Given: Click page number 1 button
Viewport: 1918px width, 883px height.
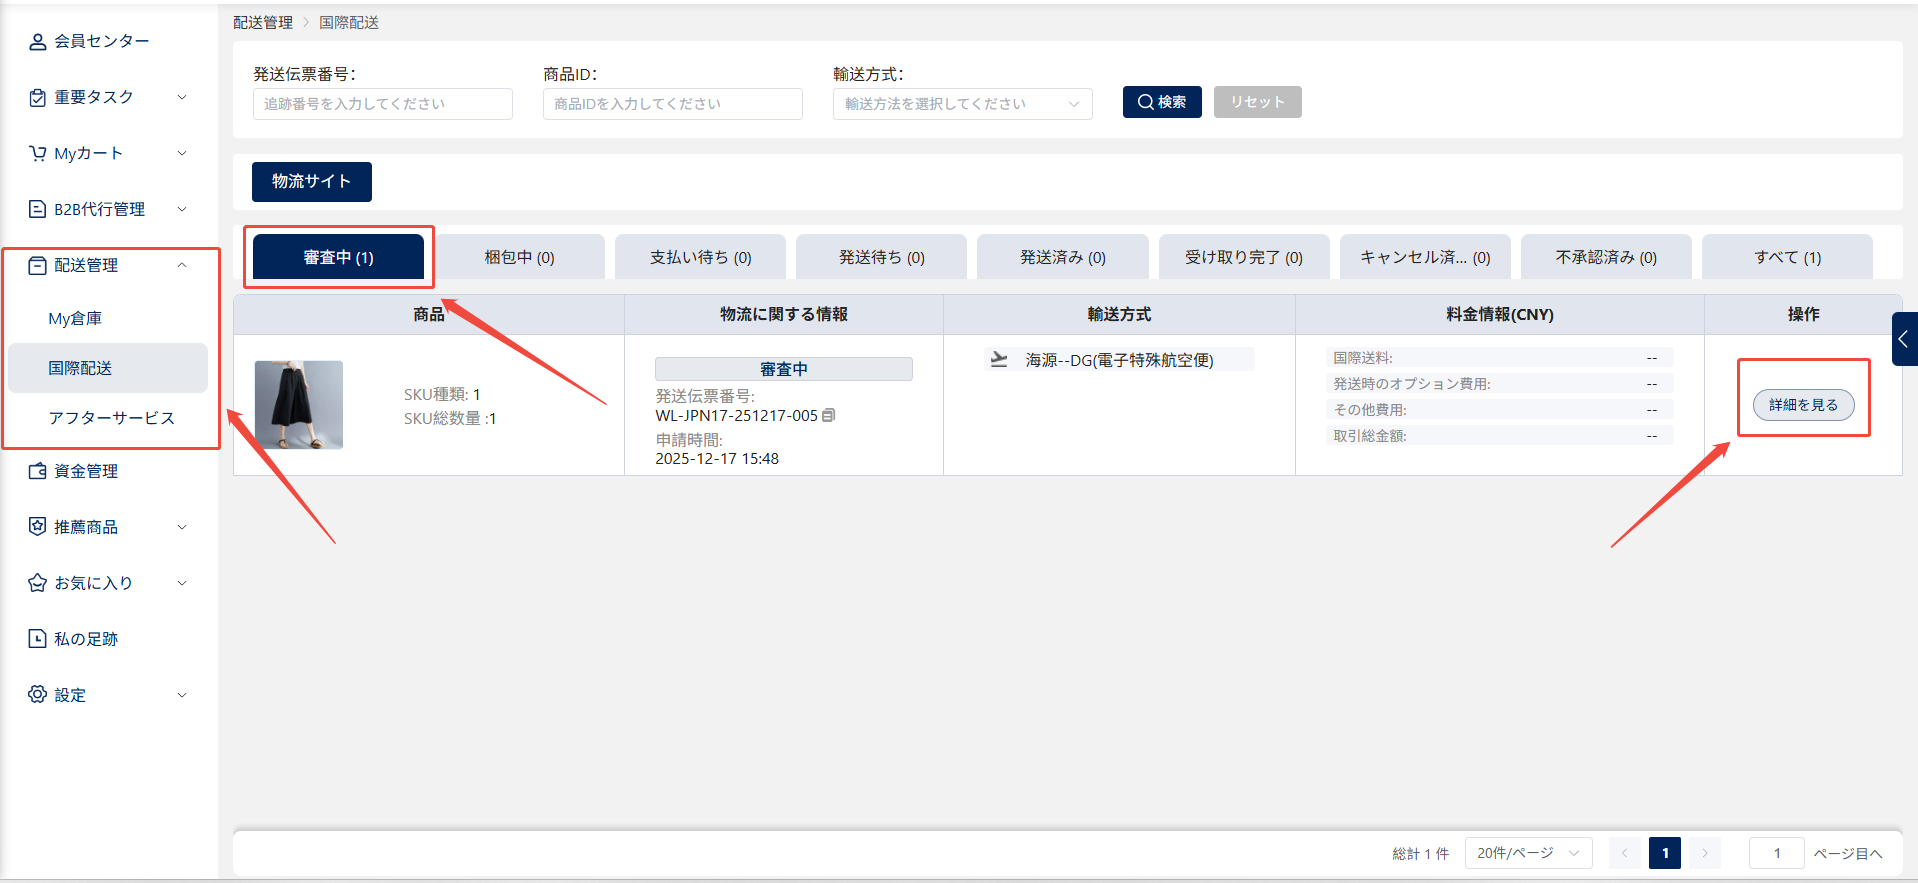Looking at the screenshot, I should [1665, 853].
